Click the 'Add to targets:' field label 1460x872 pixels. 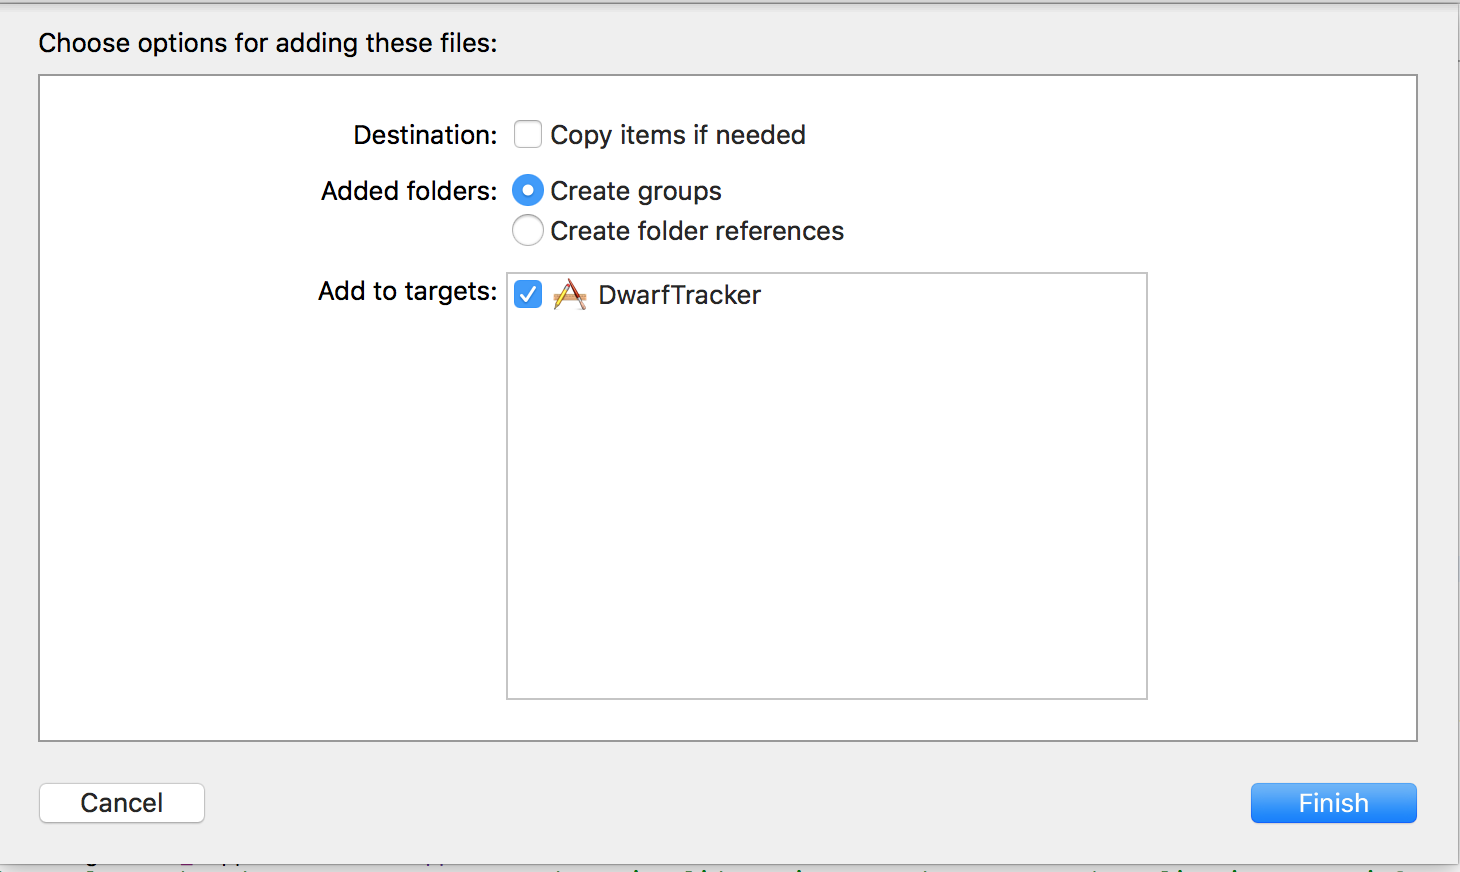coord(407,291)
